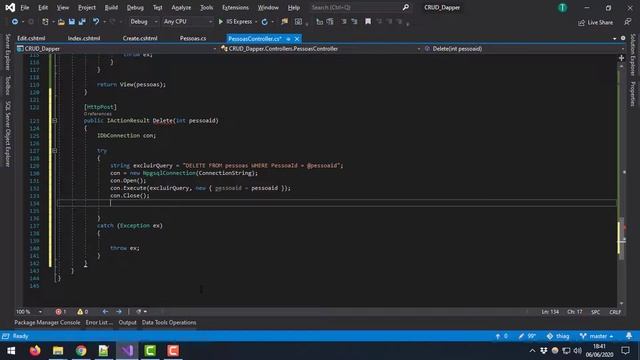Open the Data Tools Operations panel
Image resolution: width=640 pixels, height=360 pixels.
pyautogui.click(x=169, y=322)
